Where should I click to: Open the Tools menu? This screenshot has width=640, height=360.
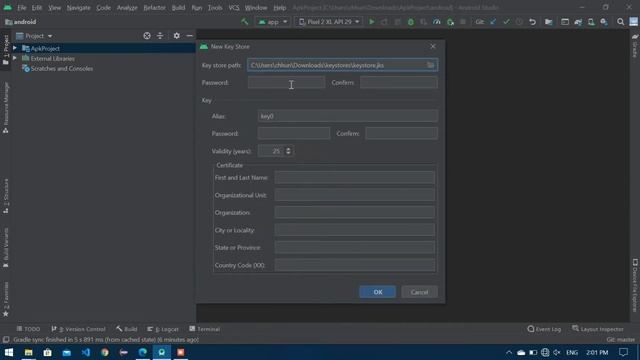pyautogui.click(x=215, y=7)
